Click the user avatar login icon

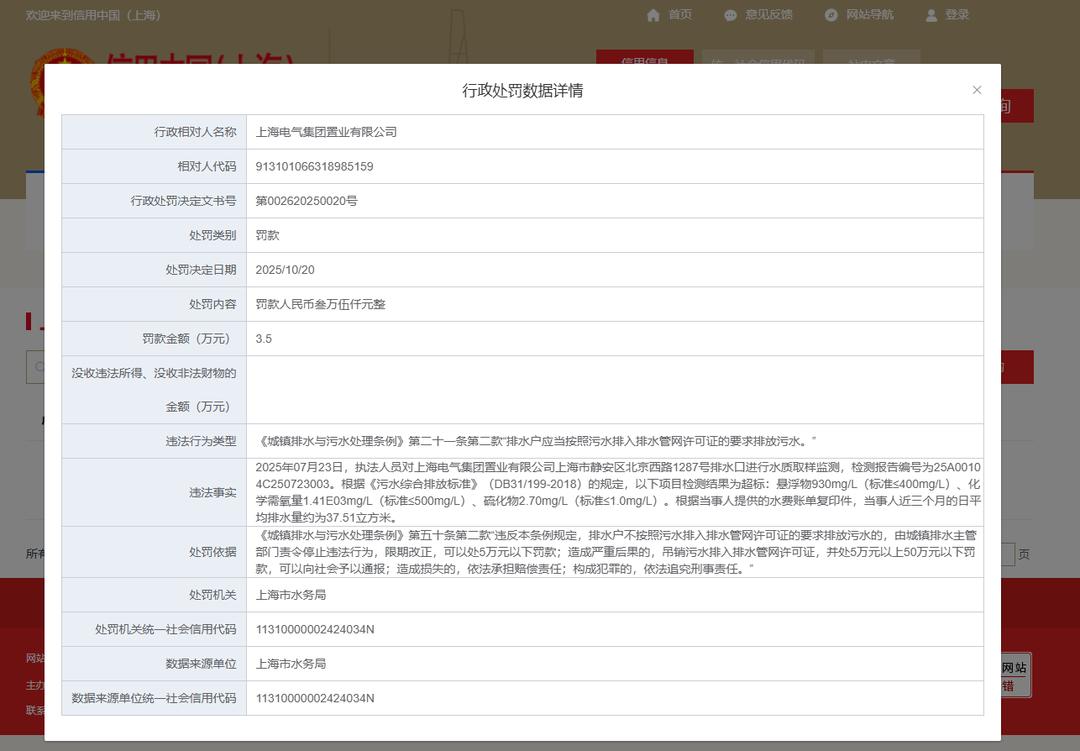click(x=931, y=15)
